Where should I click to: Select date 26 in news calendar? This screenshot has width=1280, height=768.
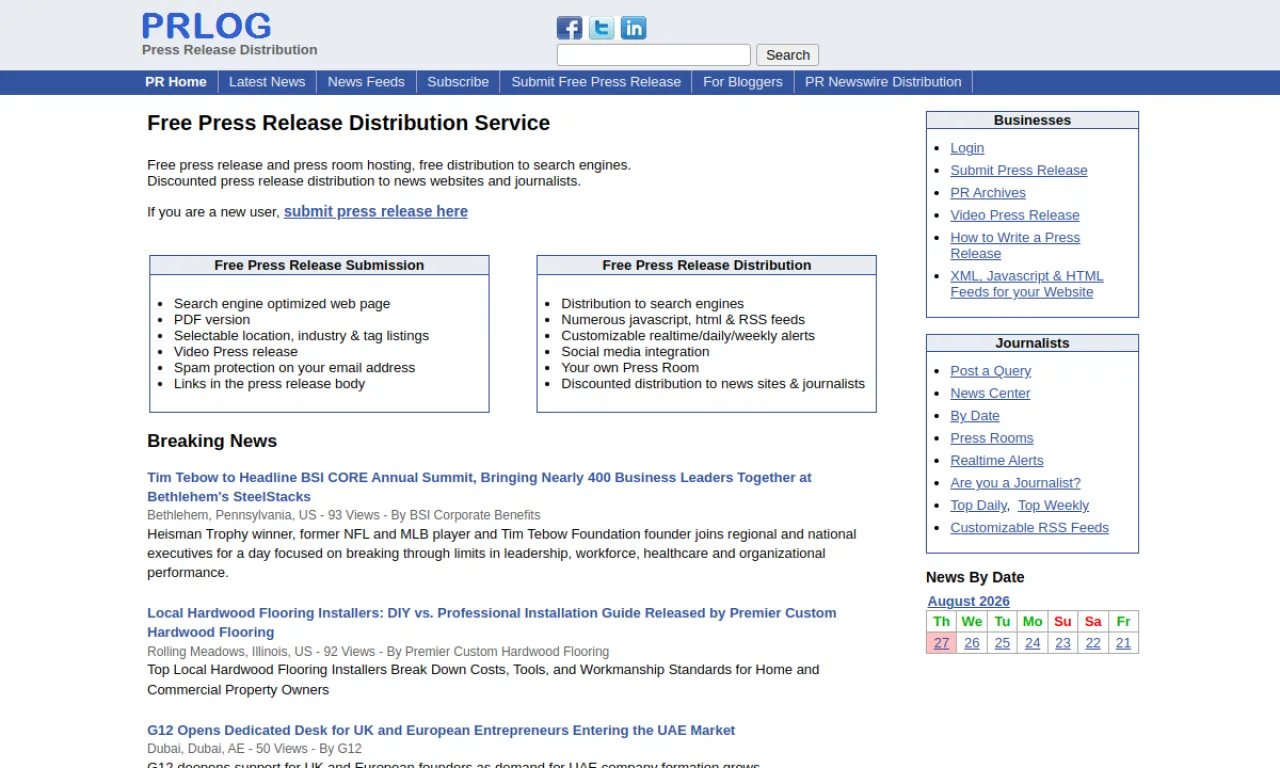972,643
